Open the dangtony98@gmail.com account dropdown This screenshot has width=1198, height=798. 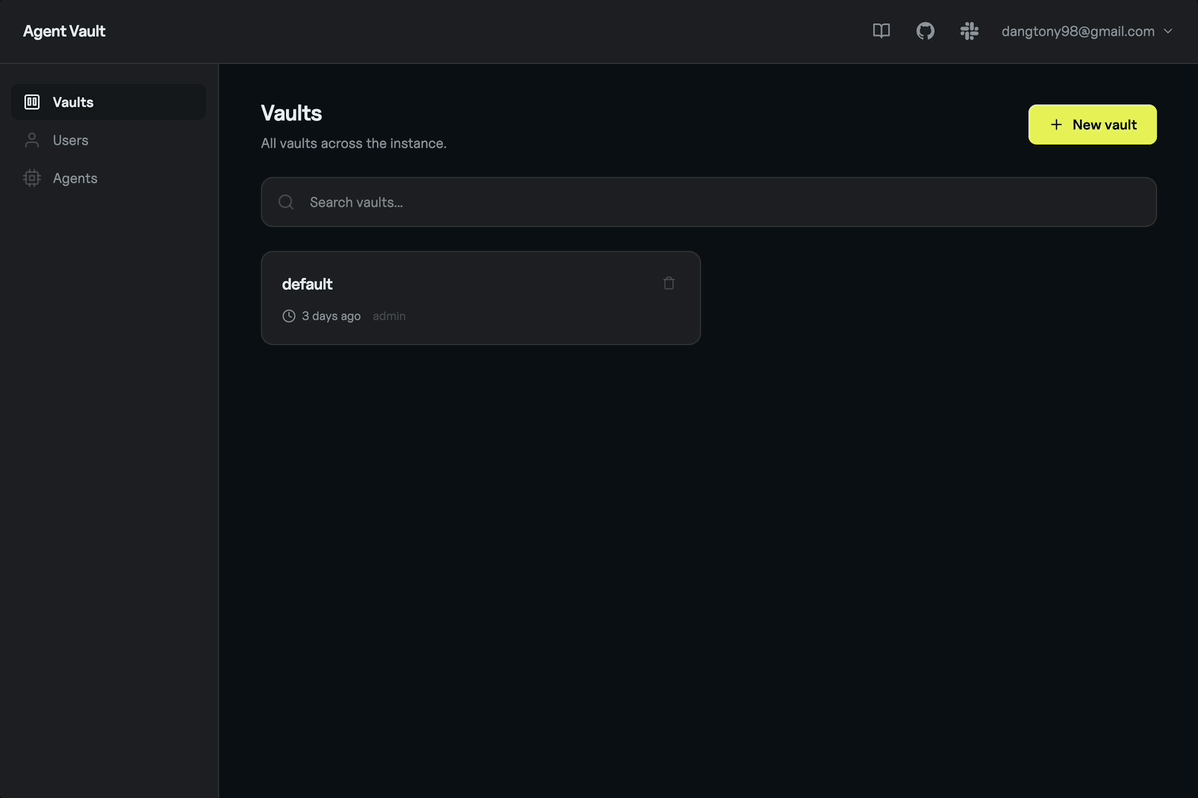point(1078,31)
